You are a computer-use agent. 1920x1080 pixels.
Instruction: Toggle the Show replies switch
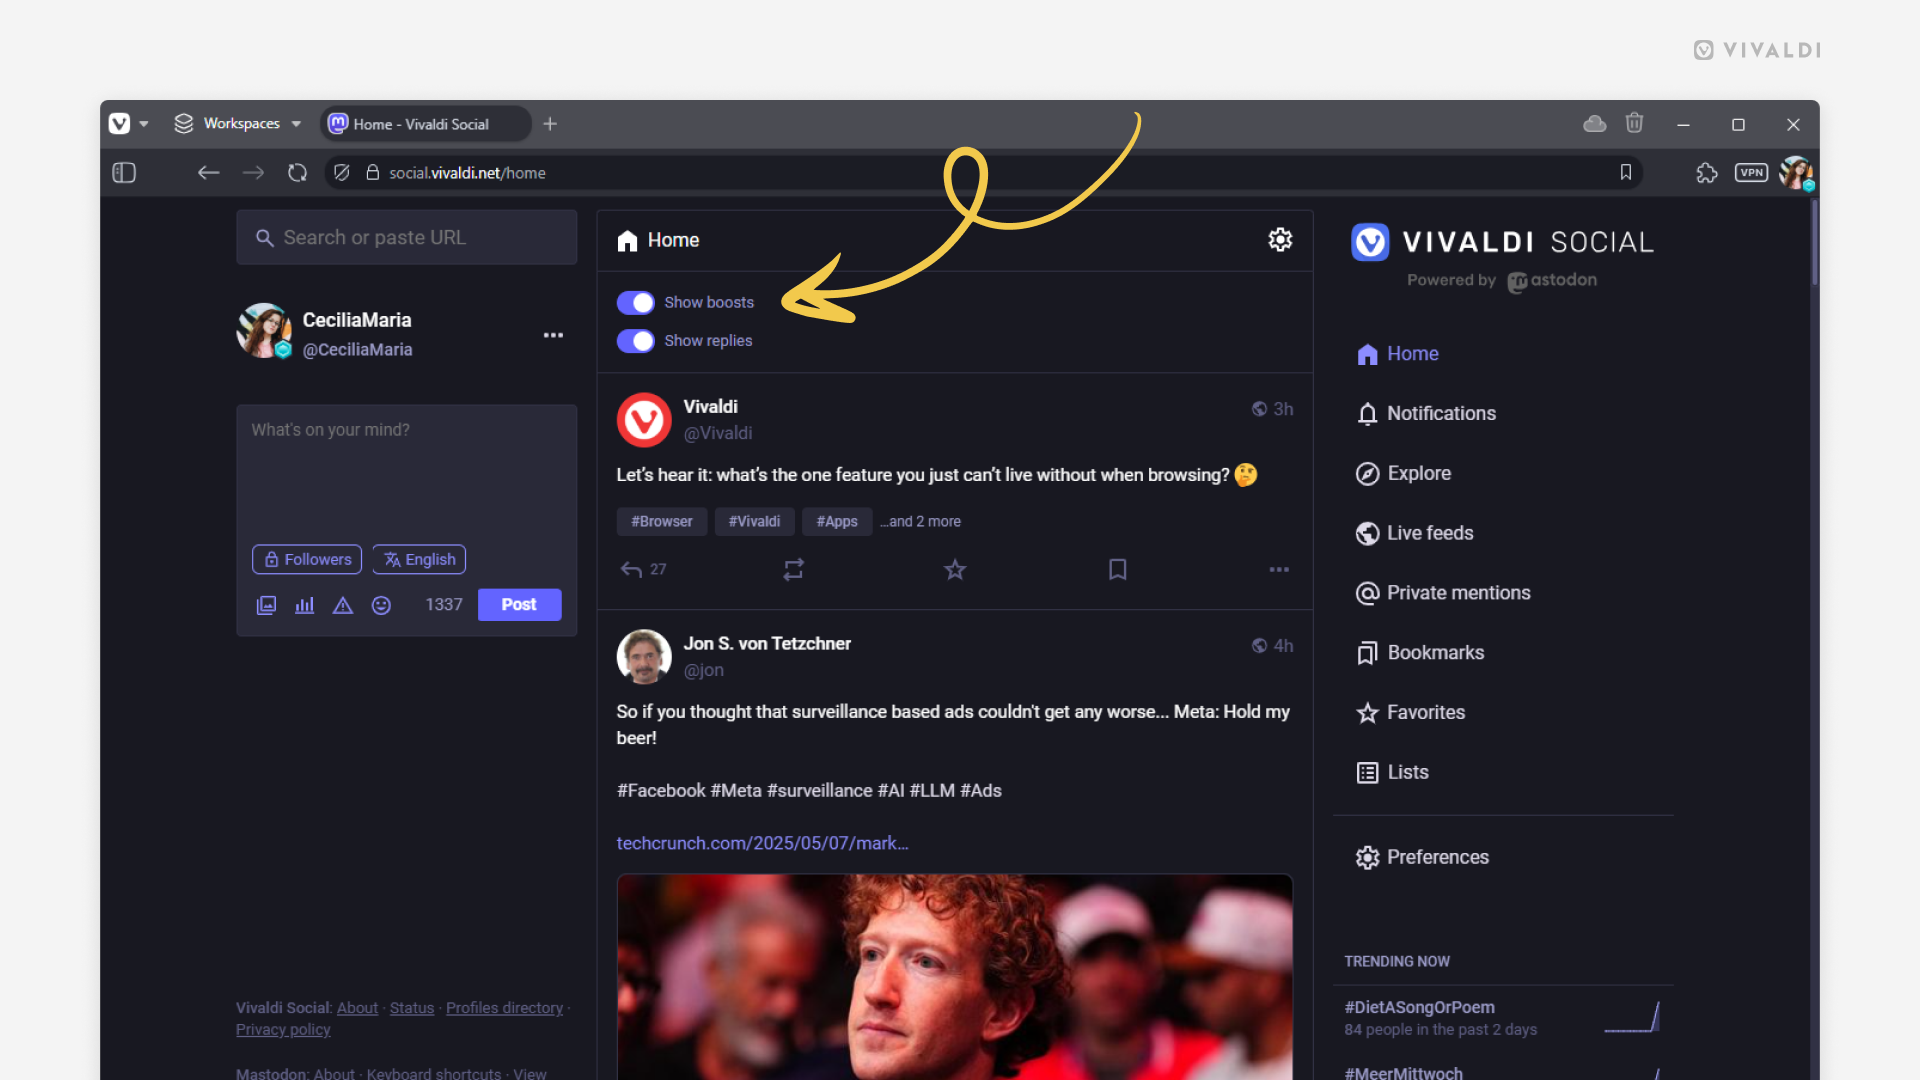[636, 341]
